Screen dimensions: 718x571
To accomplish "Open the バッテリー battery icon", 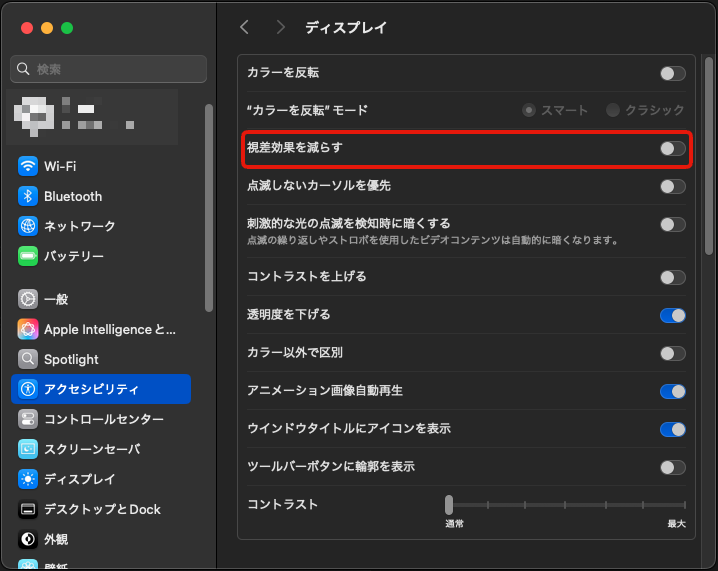I will 28,256.
